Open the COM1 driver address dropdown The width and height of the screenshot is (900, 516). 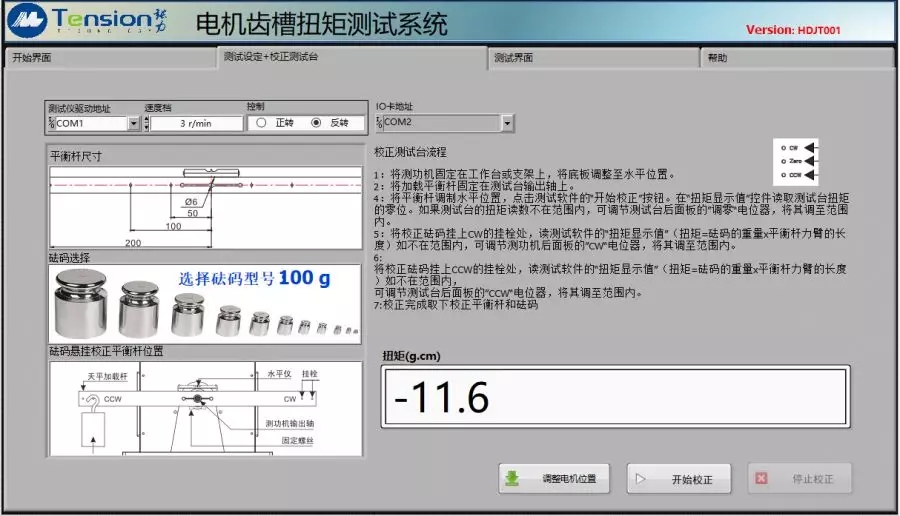134,124
